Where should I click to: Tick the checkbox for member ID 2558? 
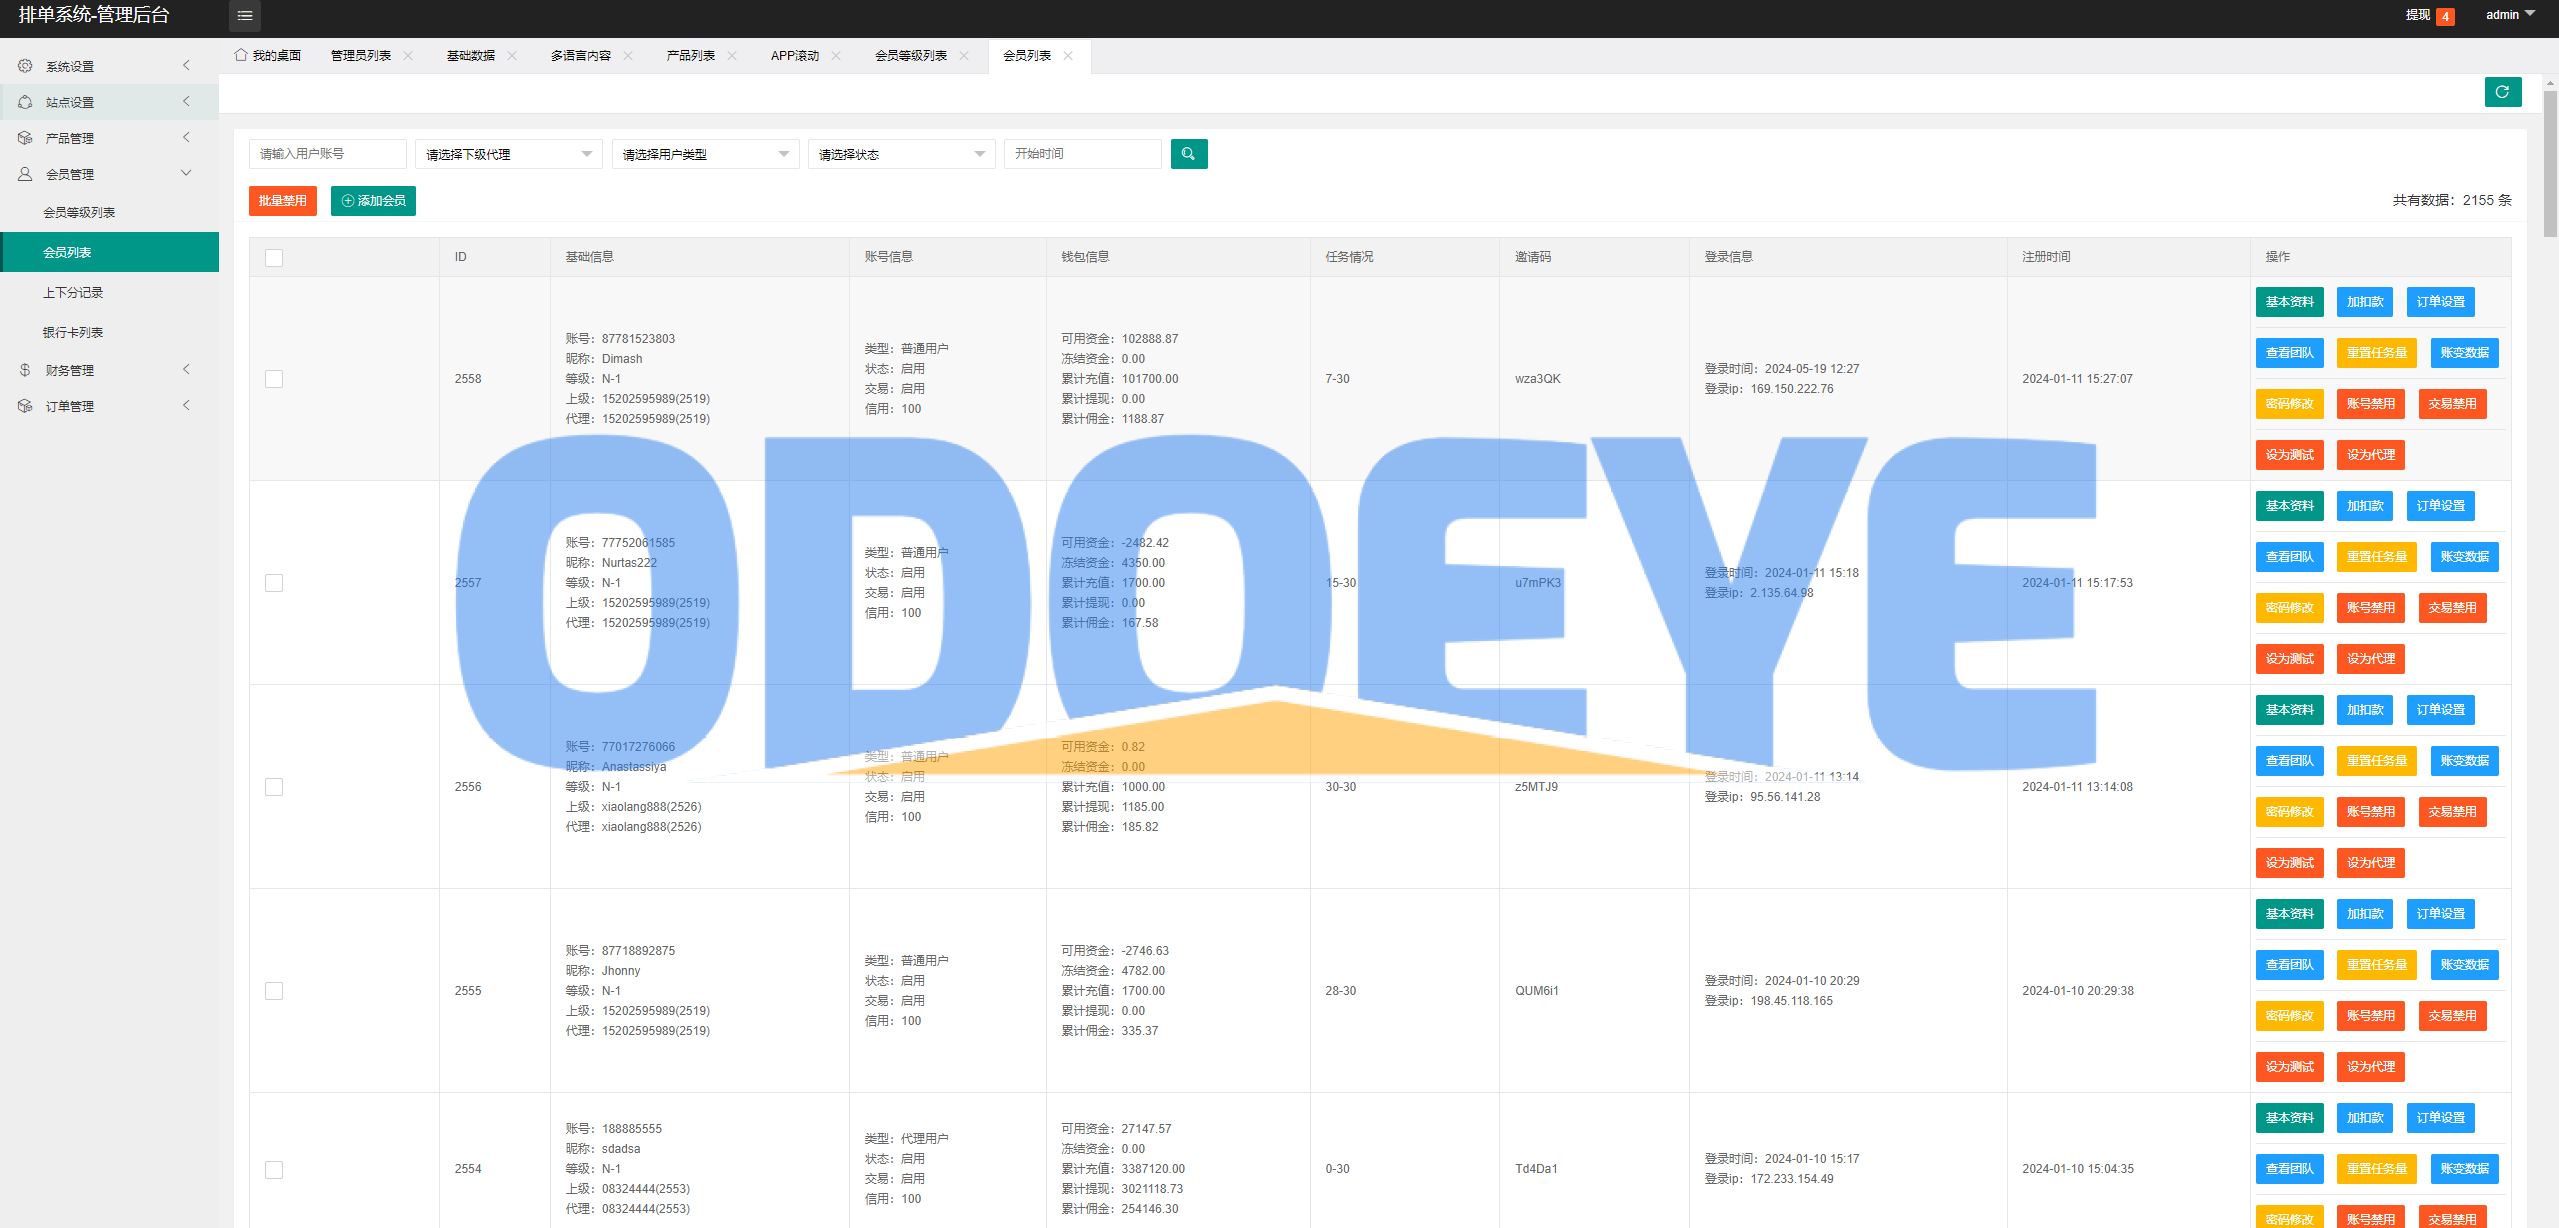click(274, 379)
